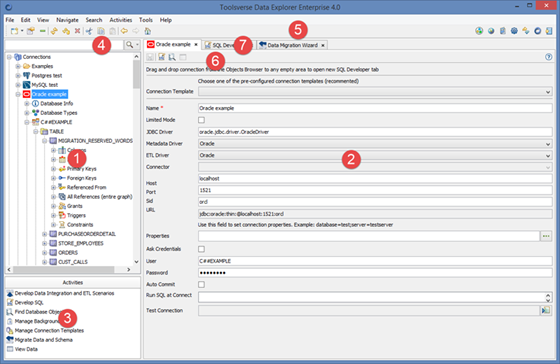Image resolution: width=560 pixels, height=364 pixels.
Task: Click the edit connection properties toolbar icon
Action: tap(31, 31)
